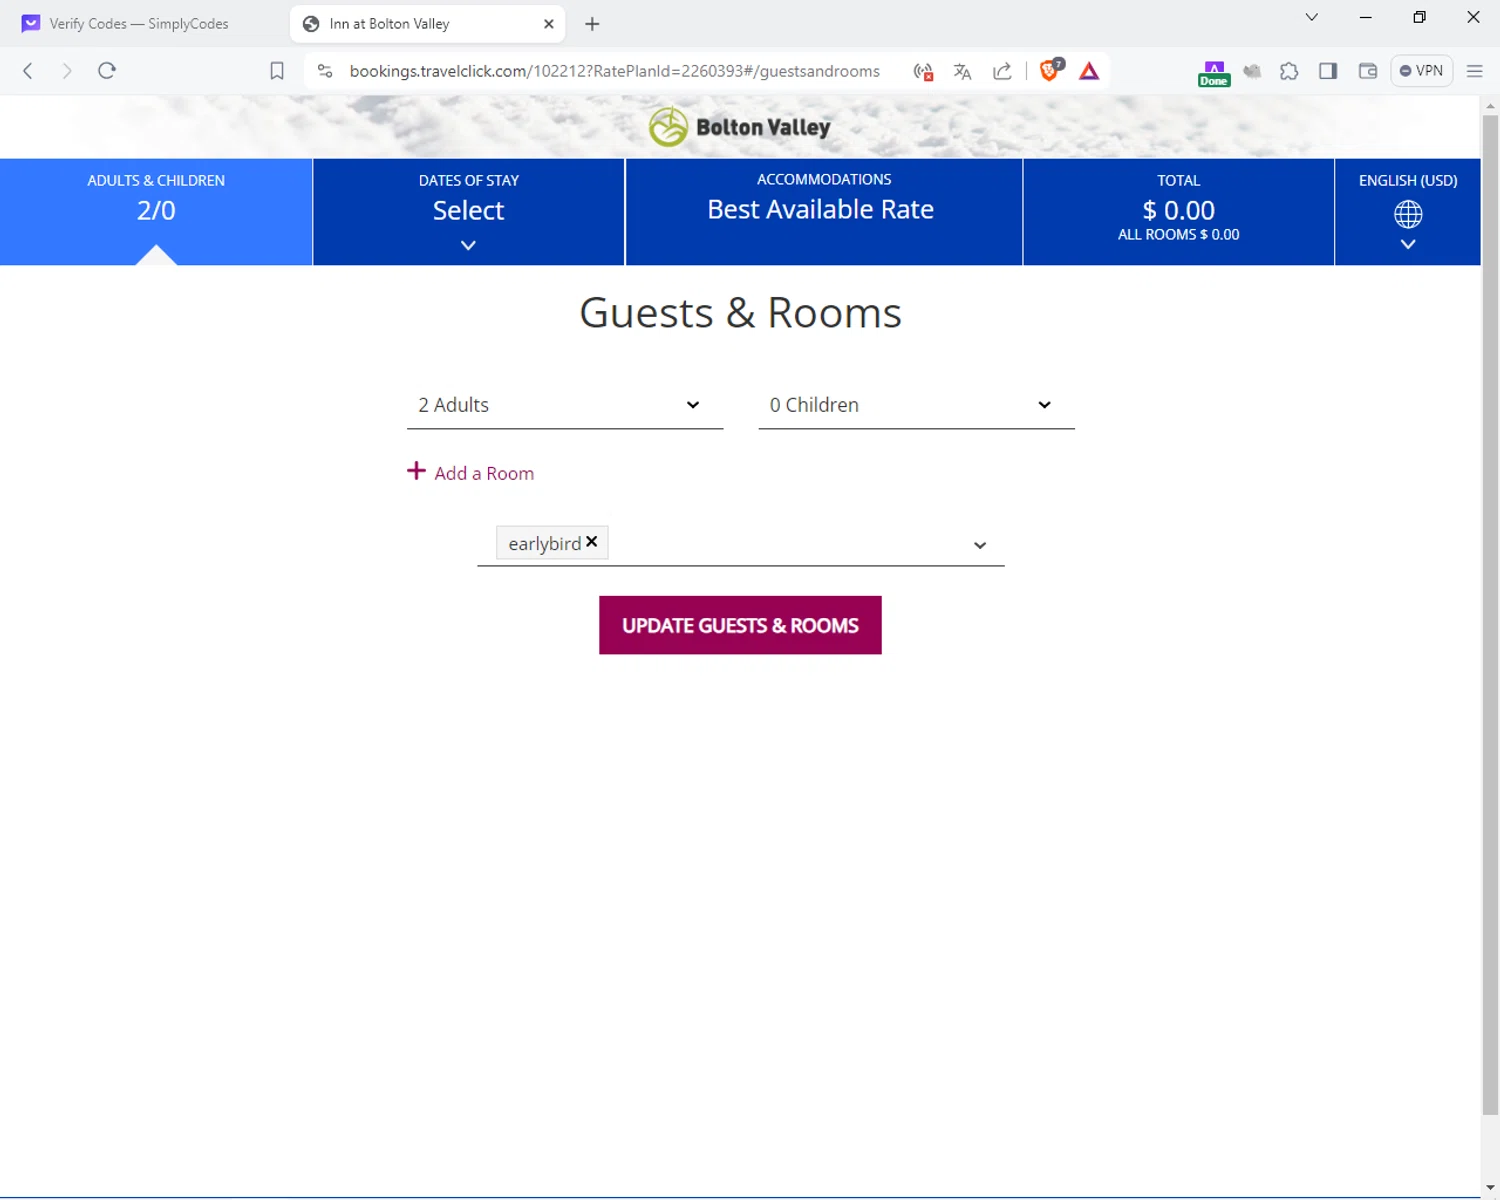This screenshot has width=1500, height=1200.
Task: Open the Dates of Stay step
Action: (x=469, y=211)
